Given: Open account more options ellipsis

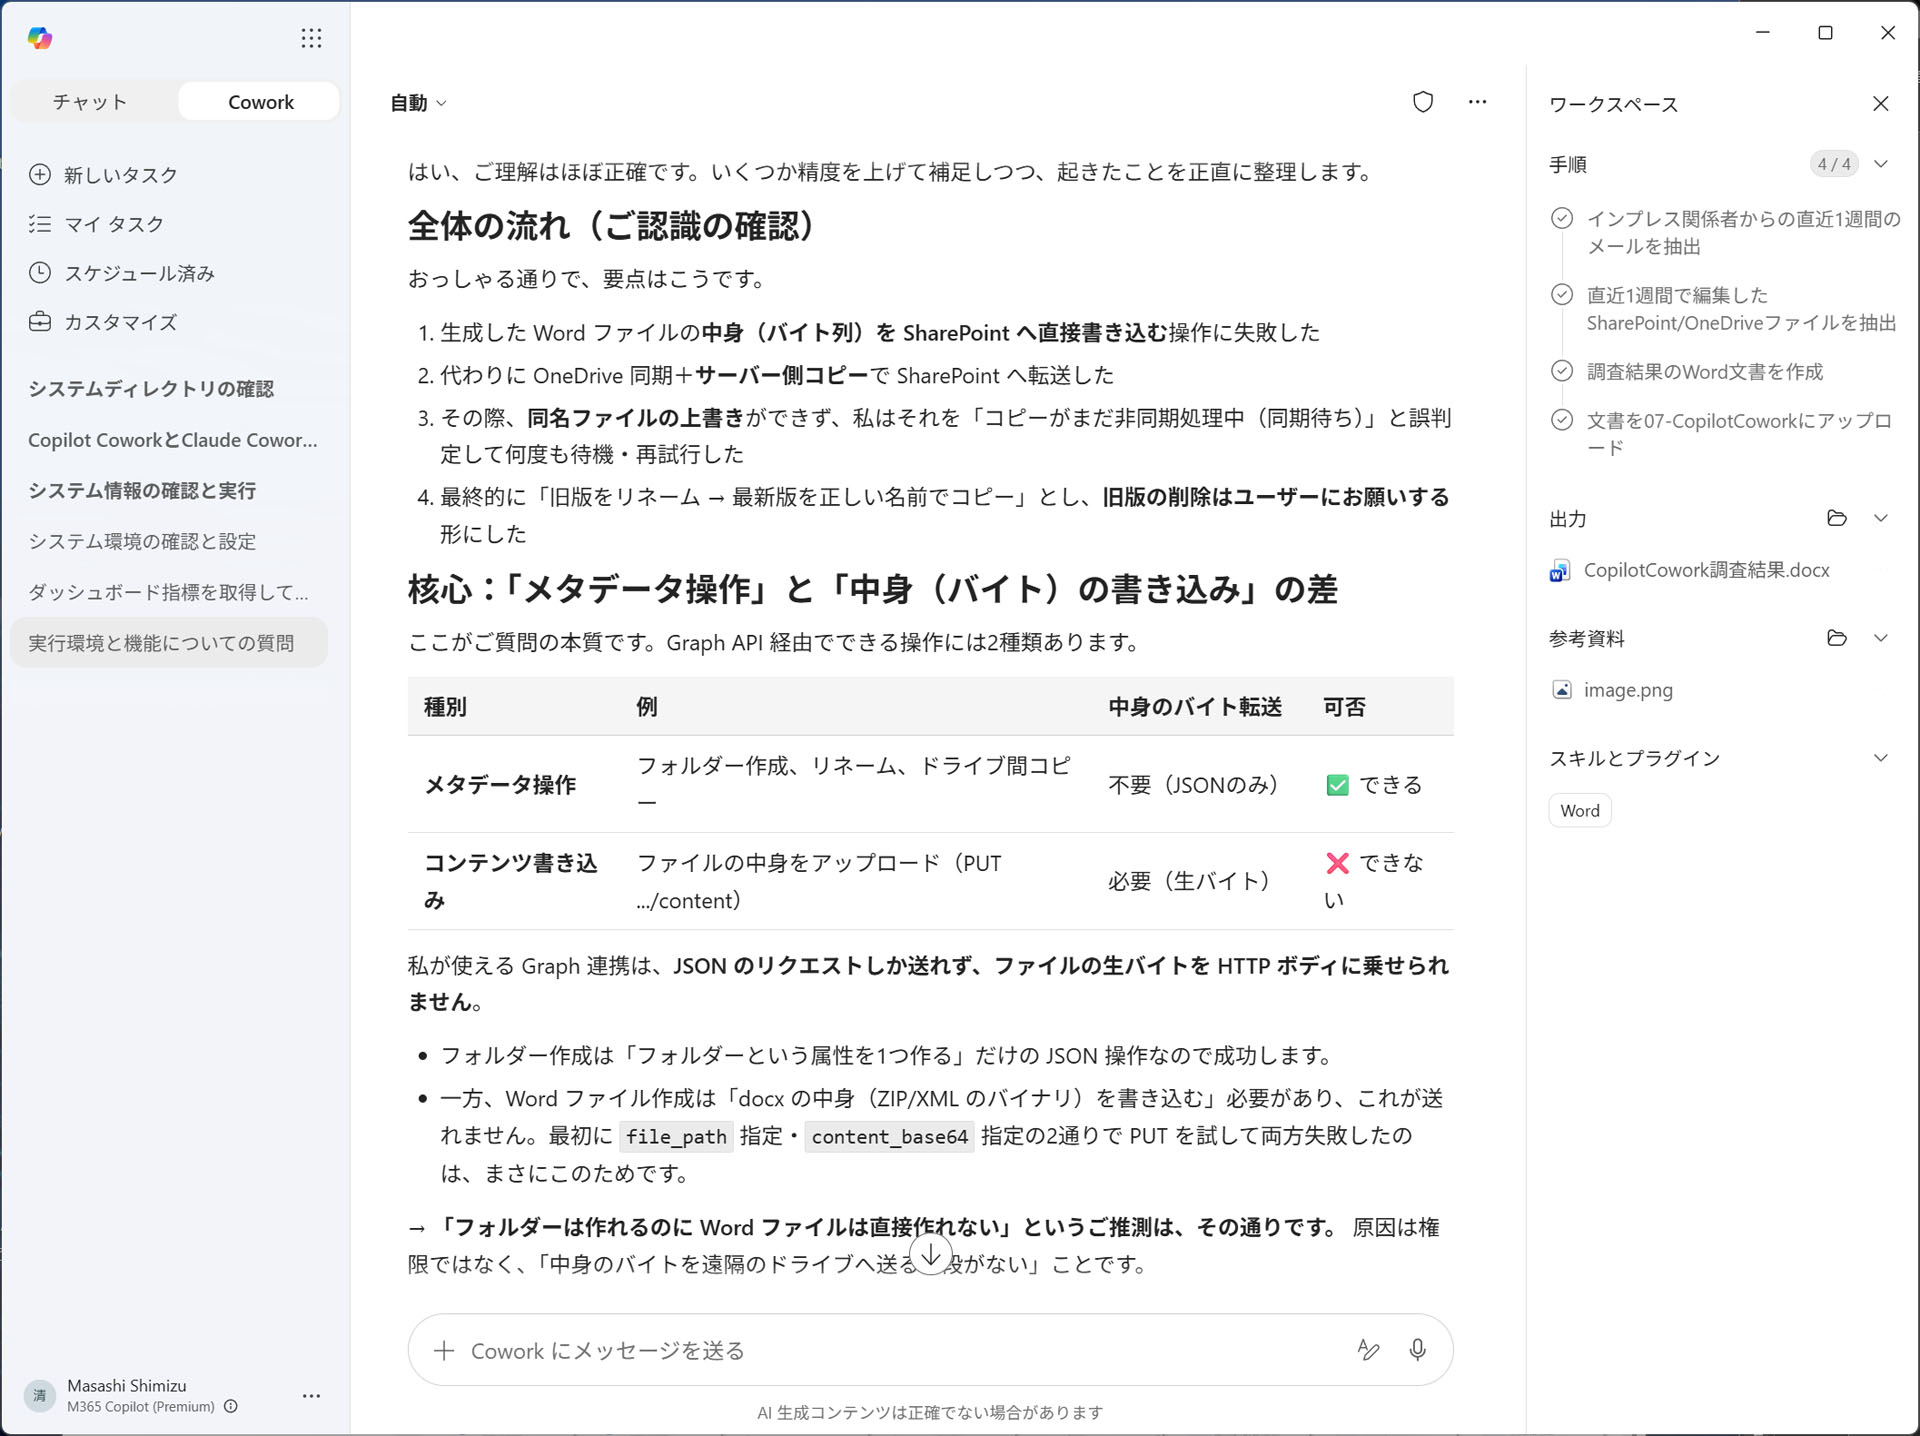Looking at the screenshot, I should (x=311, y=1396).
